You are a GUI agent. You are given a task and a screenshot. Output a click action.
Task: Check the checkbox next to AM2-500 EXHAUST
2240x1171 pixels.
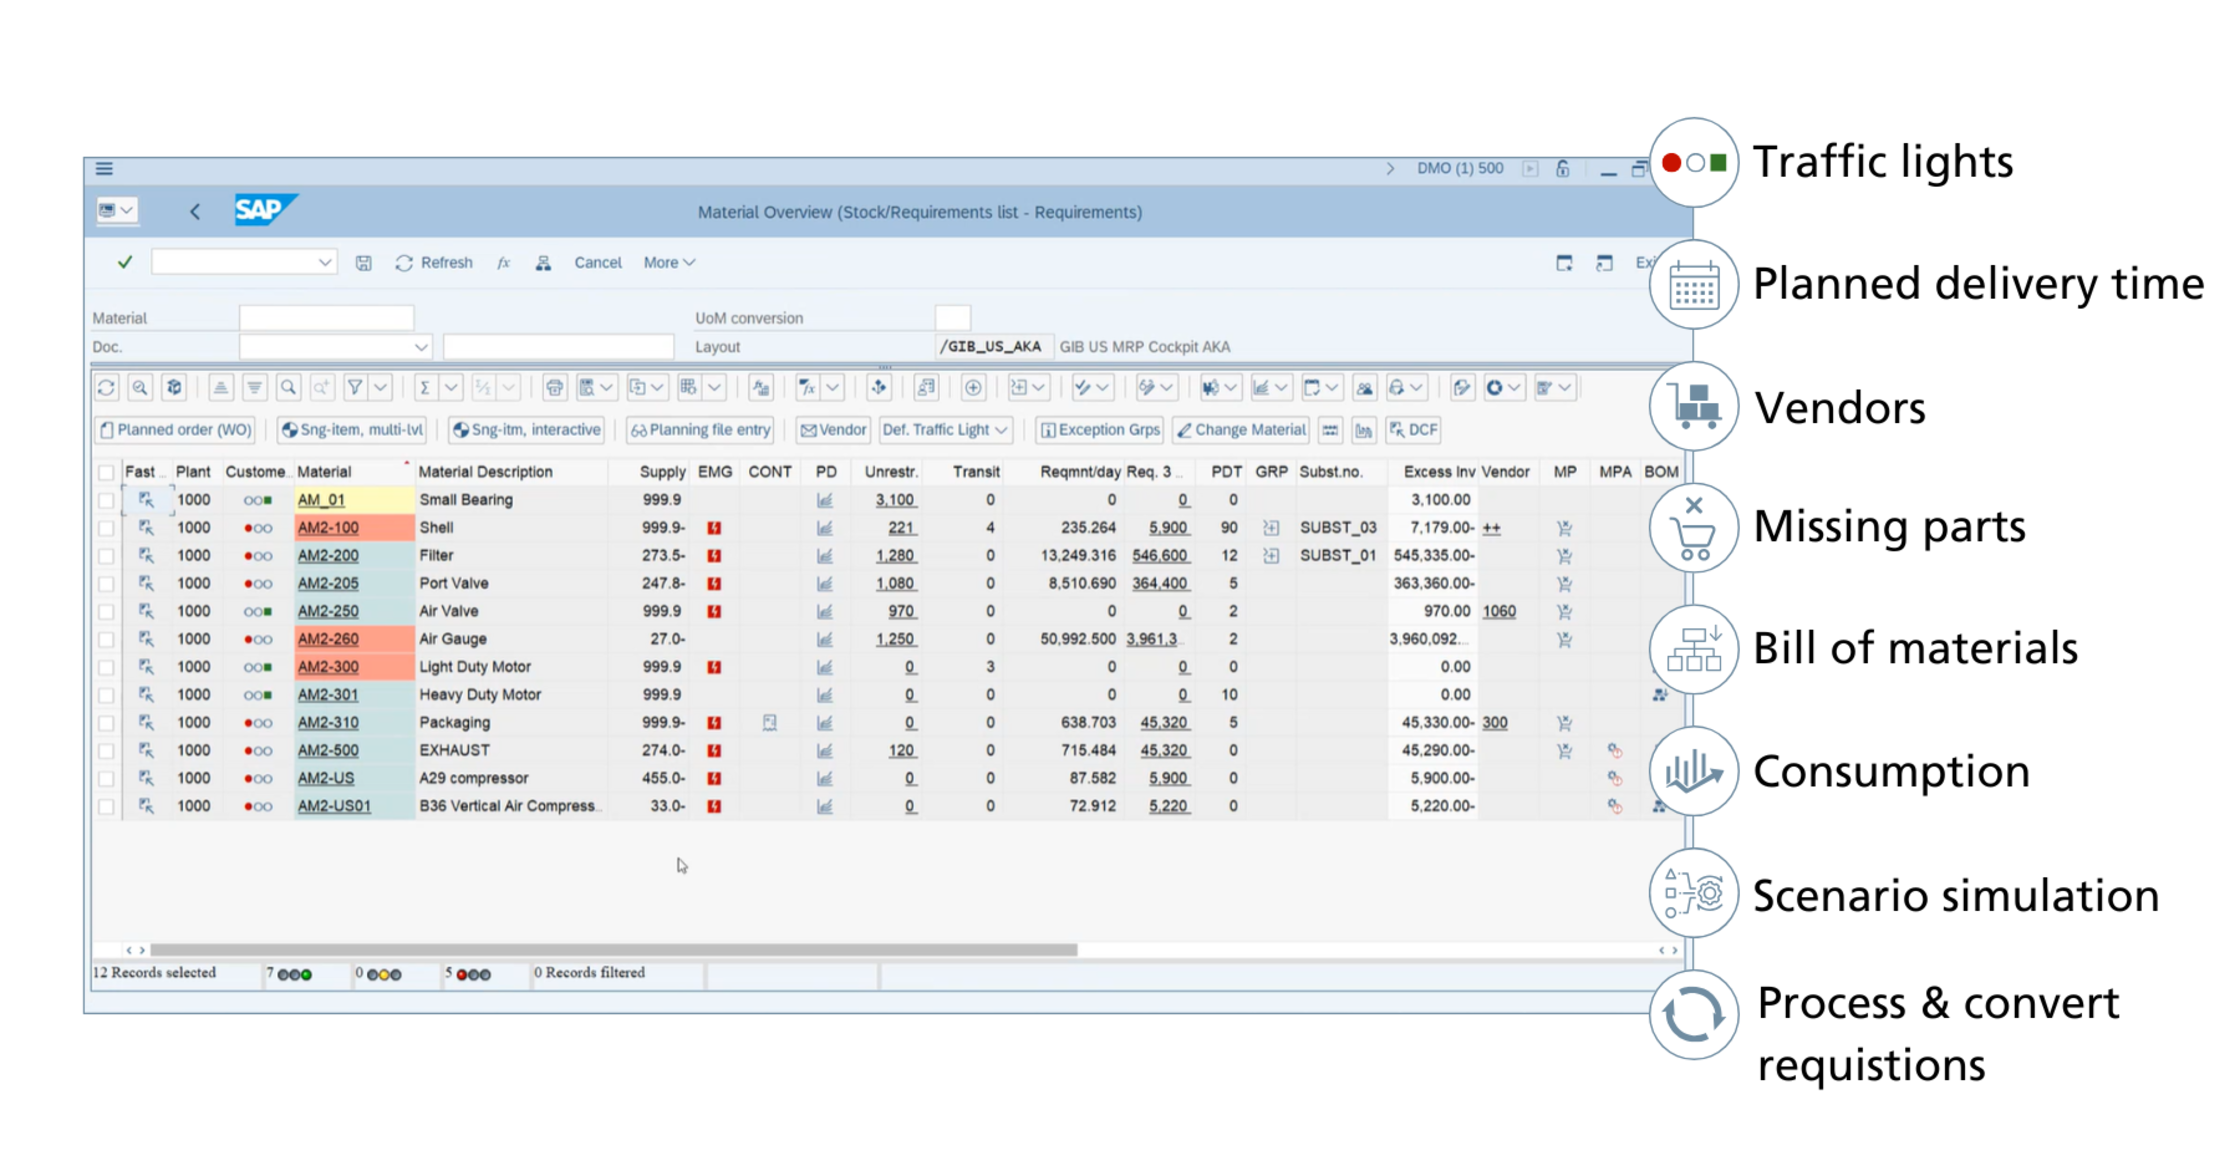(106, 749)
